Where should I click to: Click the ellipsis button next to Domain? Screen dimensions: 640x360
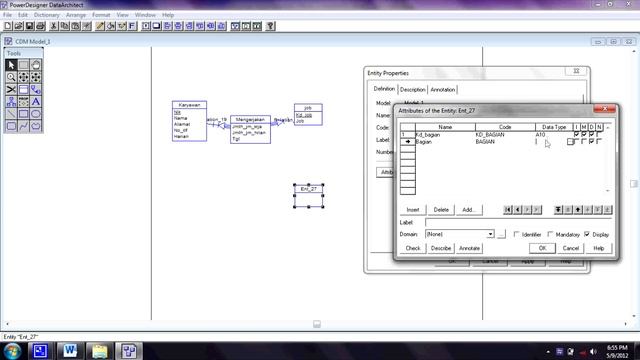click(501, 234)
